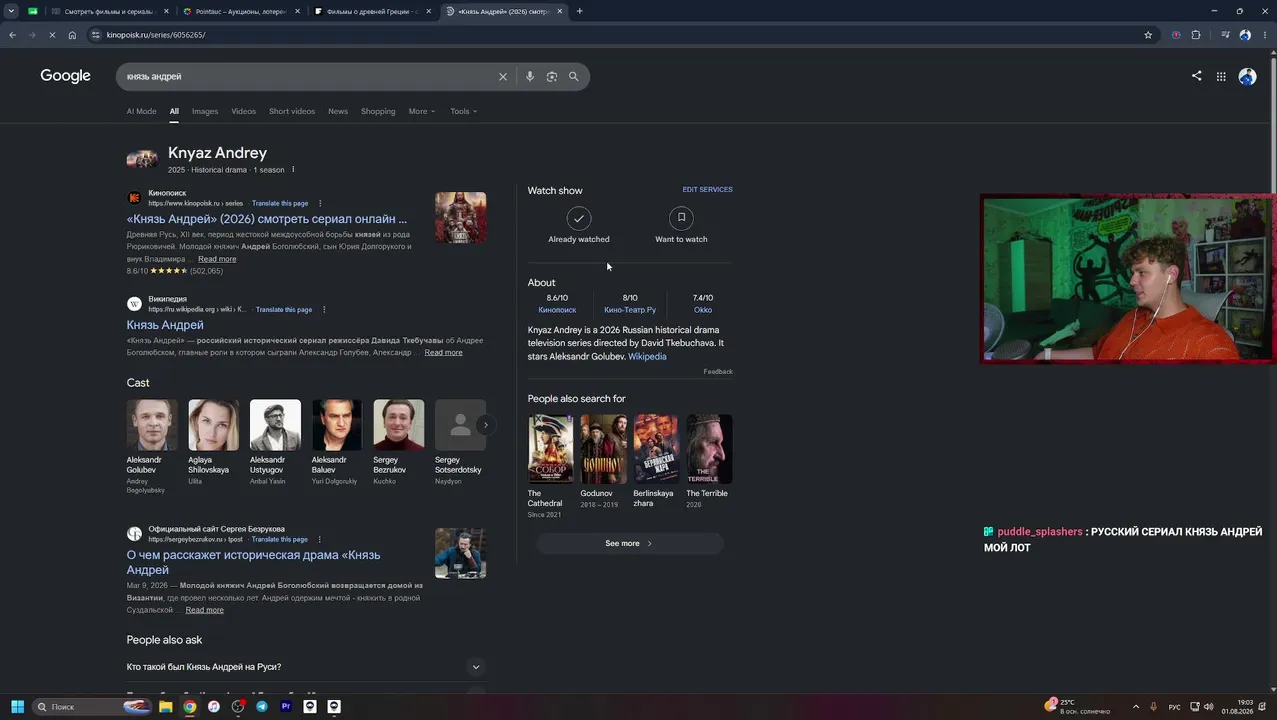The height and width of the screenshot is (720, 1277).
Task: Expand the More search filters dropdown
Action: click(x=422, y=111)
